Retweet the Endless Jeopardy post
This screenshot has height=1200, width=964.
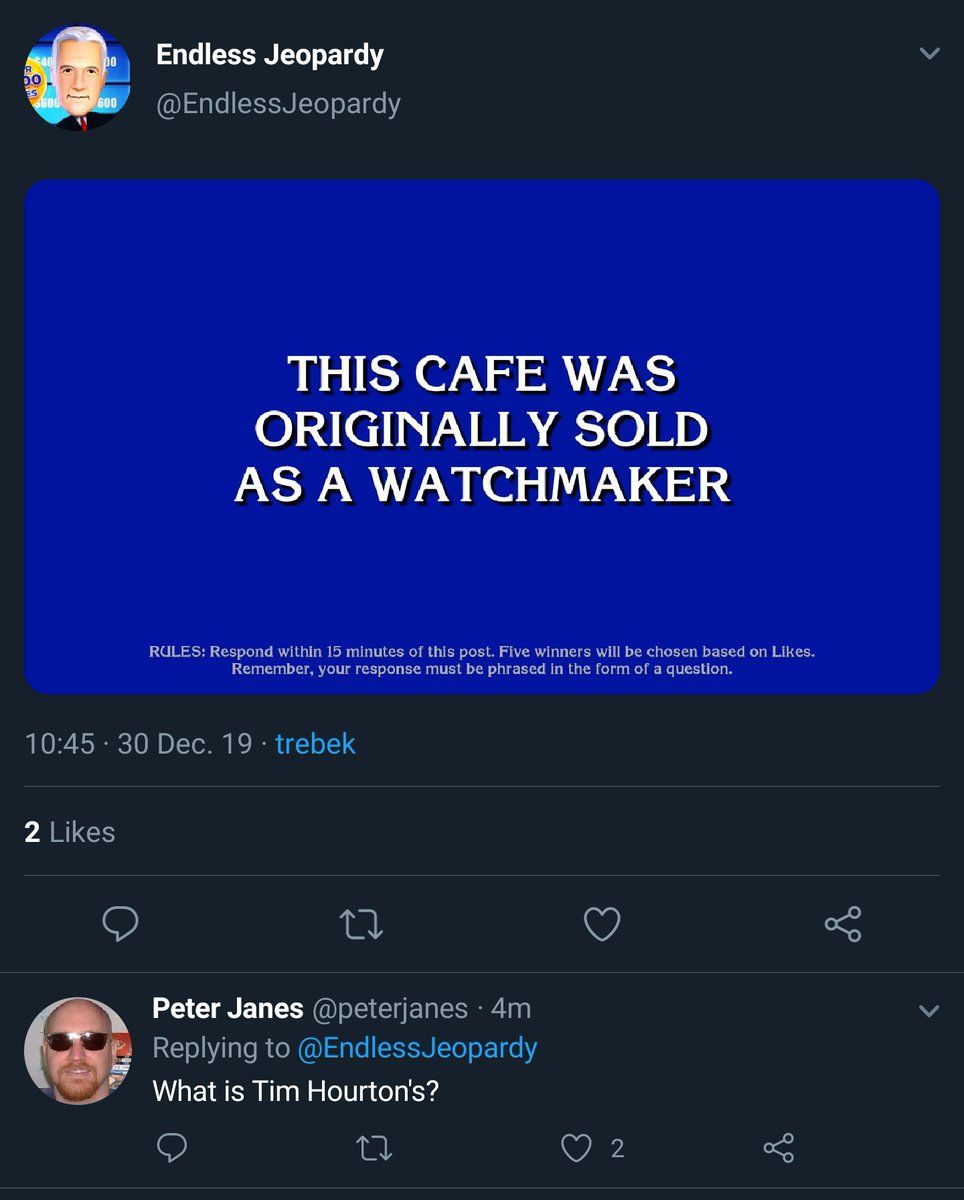[x=361, y=924]
